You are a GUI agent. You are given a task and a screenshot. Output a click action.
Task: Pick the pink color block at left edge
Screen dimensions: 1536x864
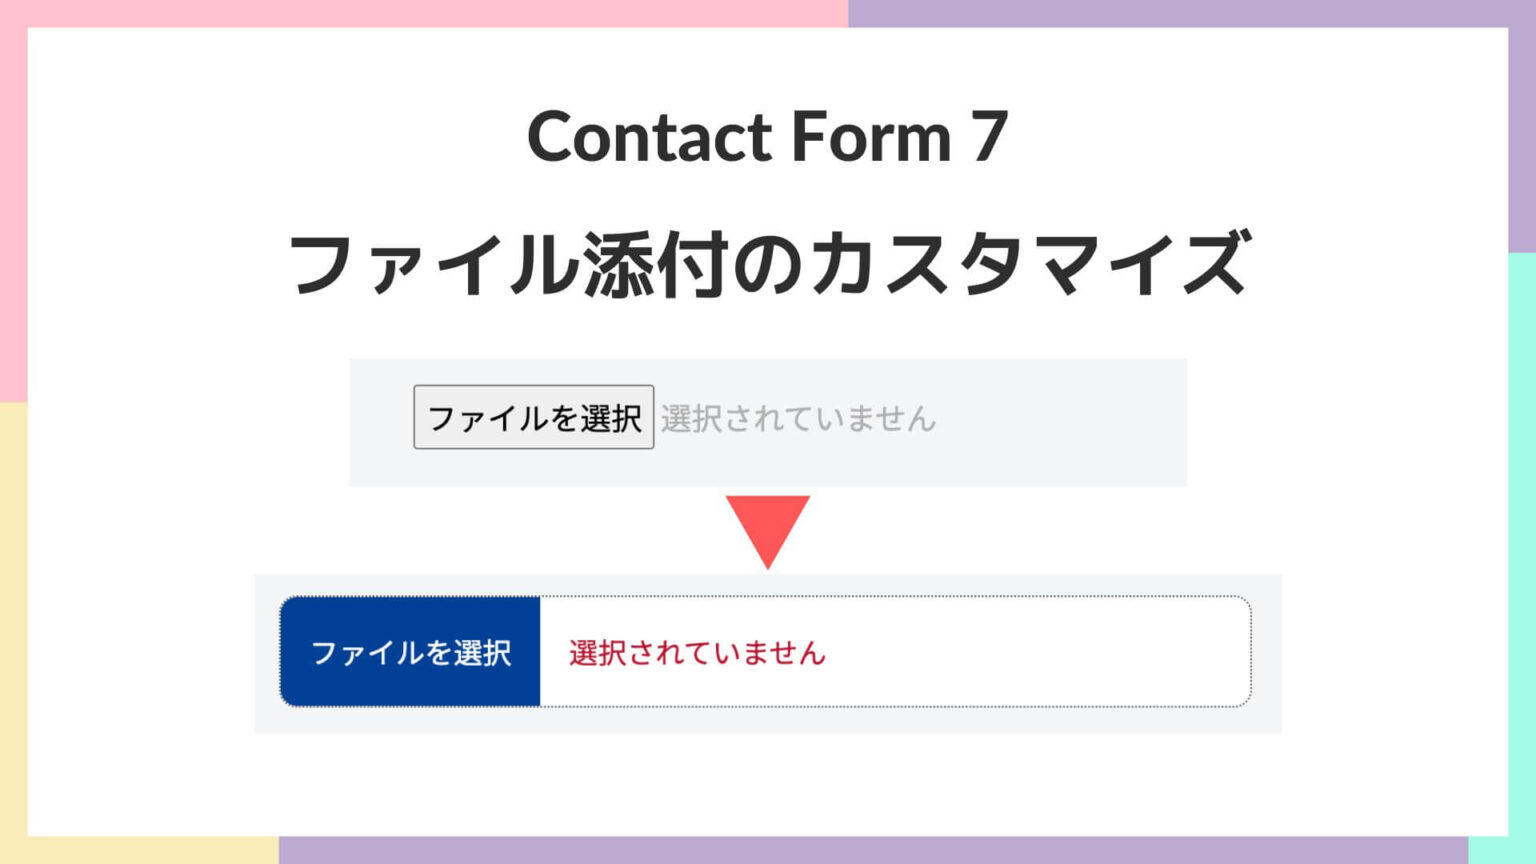click(13, 215)
